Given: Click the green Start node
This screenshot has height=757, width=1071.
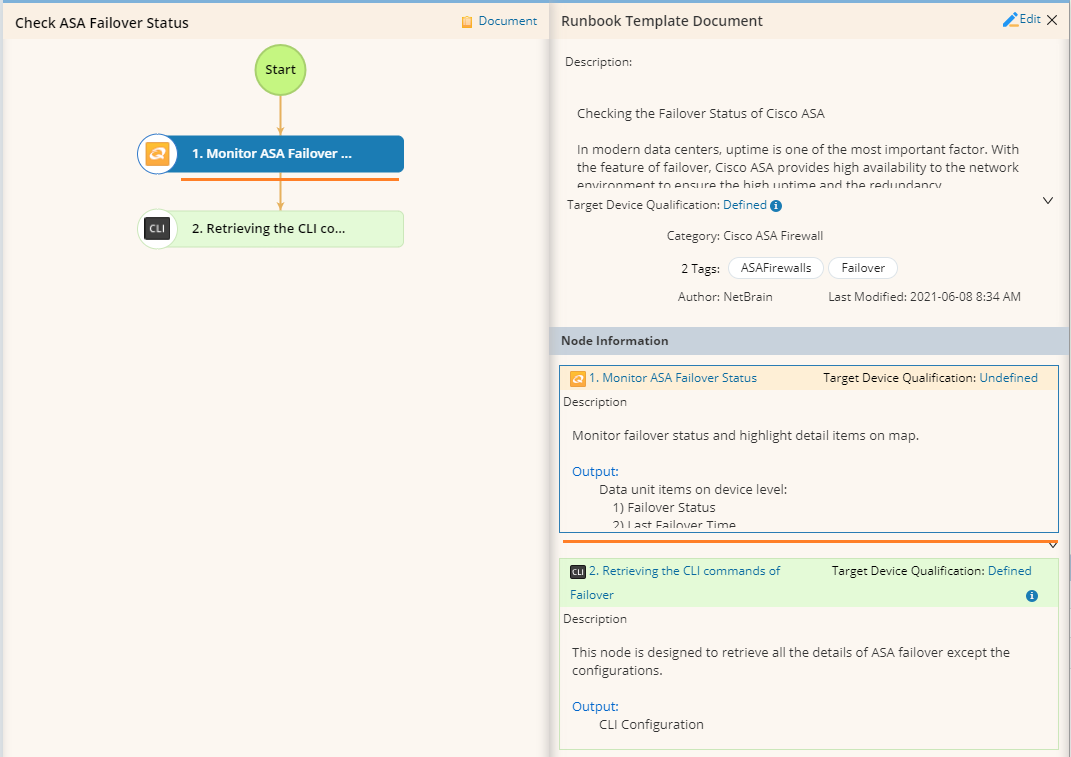Looking at the screenshot, I should click(x=280, y=69).
